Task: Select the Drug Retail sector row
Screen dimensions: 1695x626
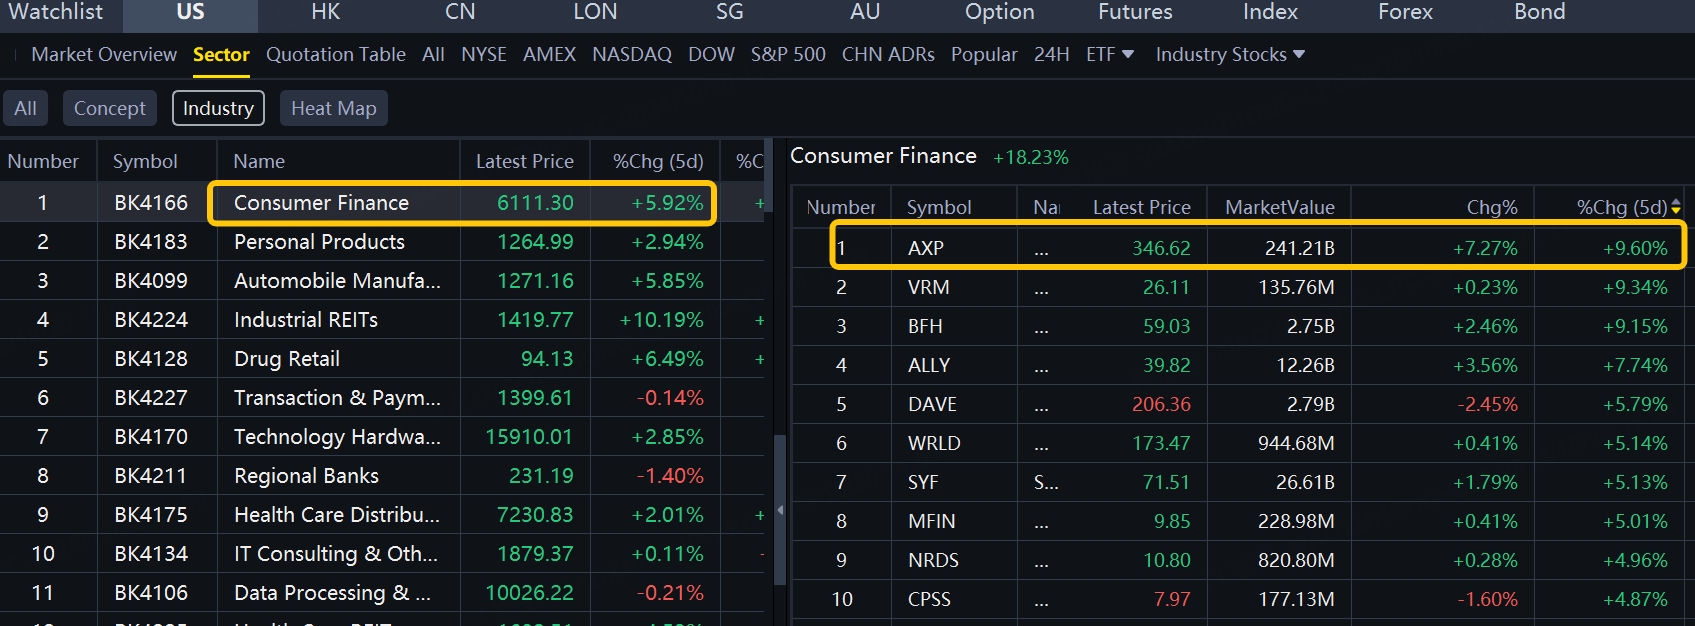Action: point(287,359)
